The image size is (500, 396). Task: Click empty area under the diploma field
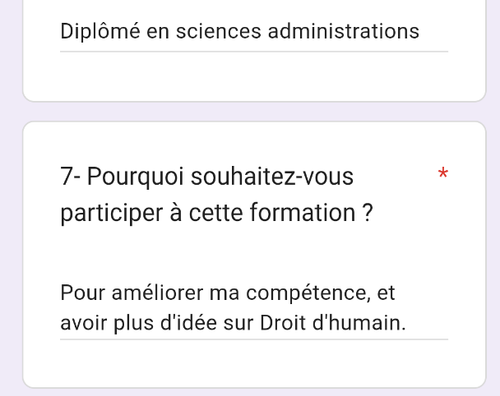pos(254,76)
